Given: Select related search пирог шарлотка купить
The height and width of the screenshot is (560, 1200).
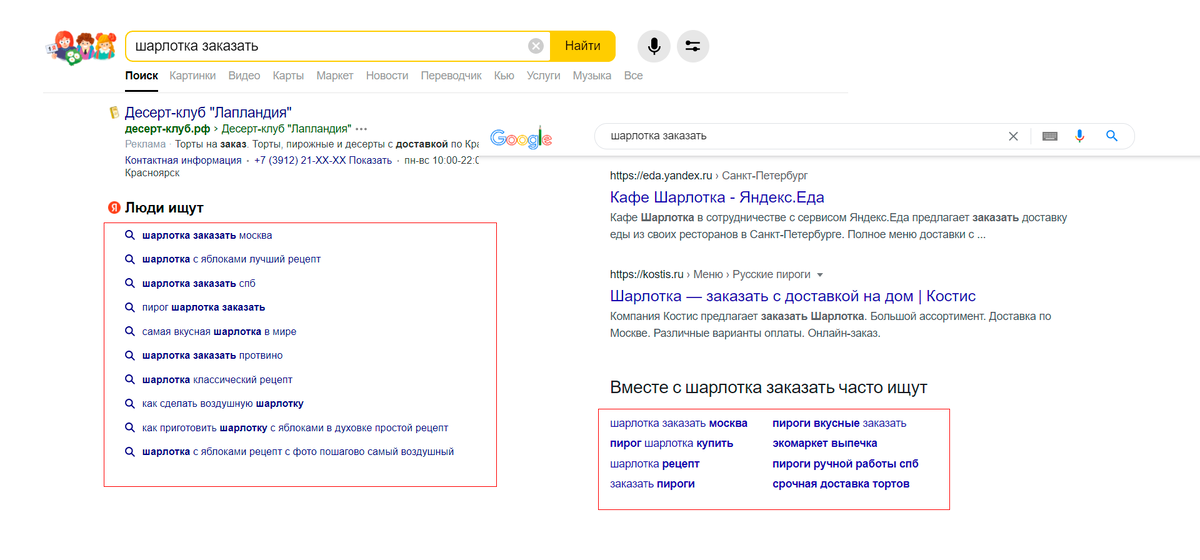Looking at the screenshot, I should click(x=672, y=443).
